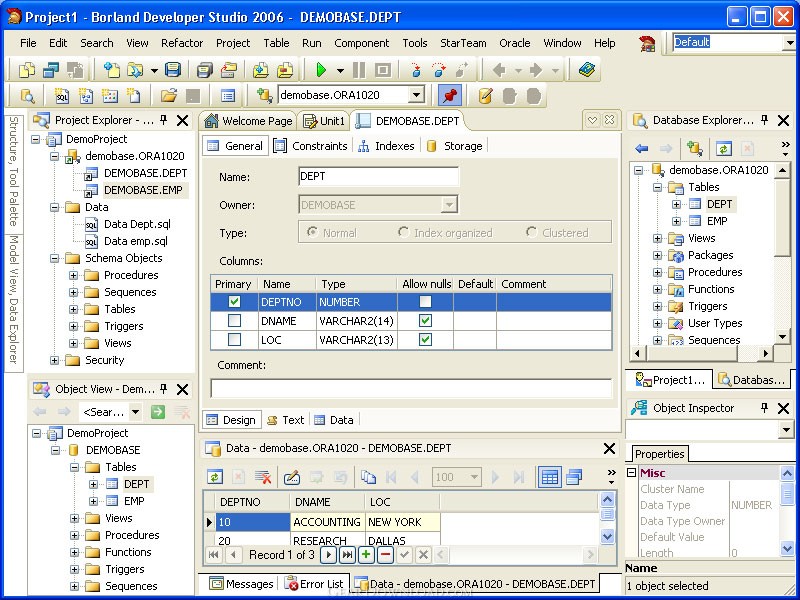Click the copy records icon in Data toolbar
Viewport: 800px width, 600px height.
368,477
